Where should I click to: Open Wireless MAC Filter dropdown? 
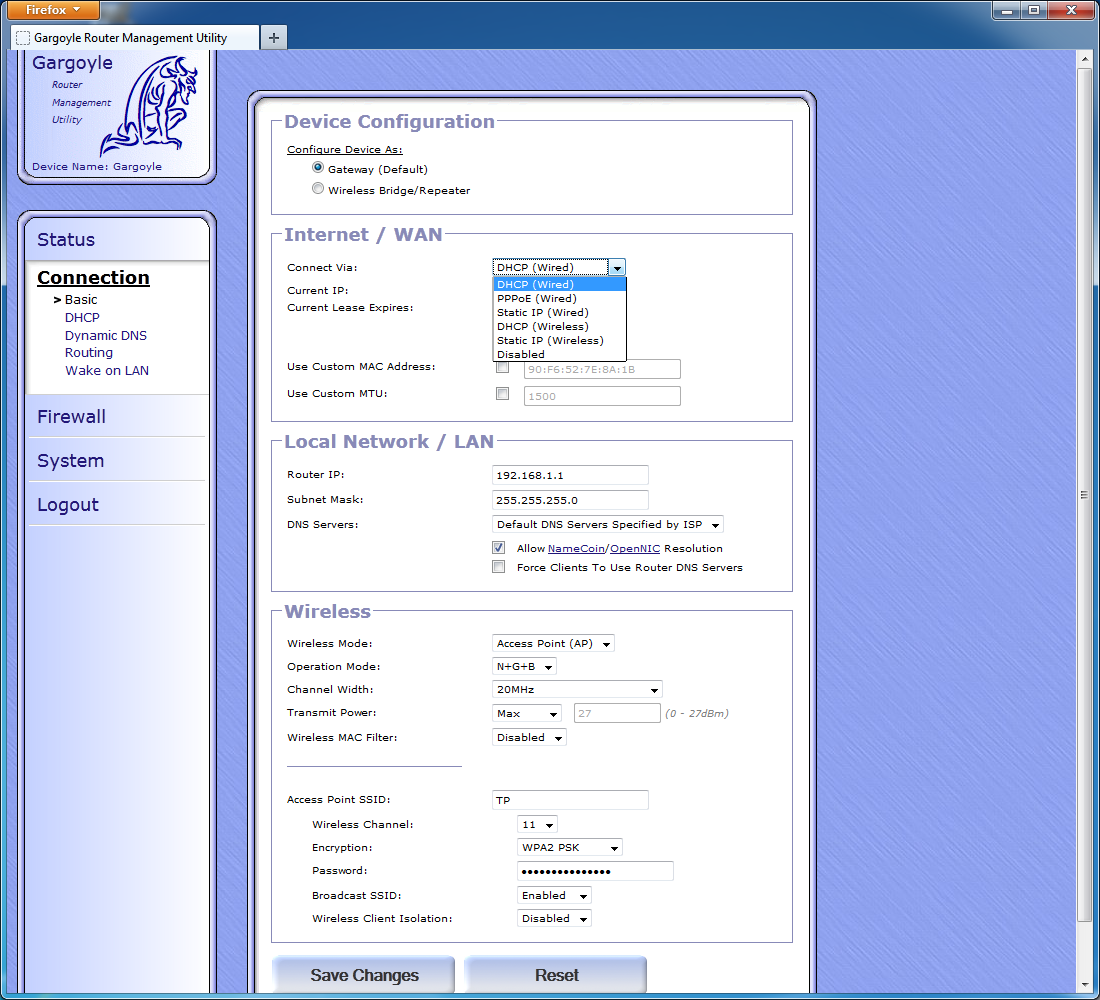529,738
